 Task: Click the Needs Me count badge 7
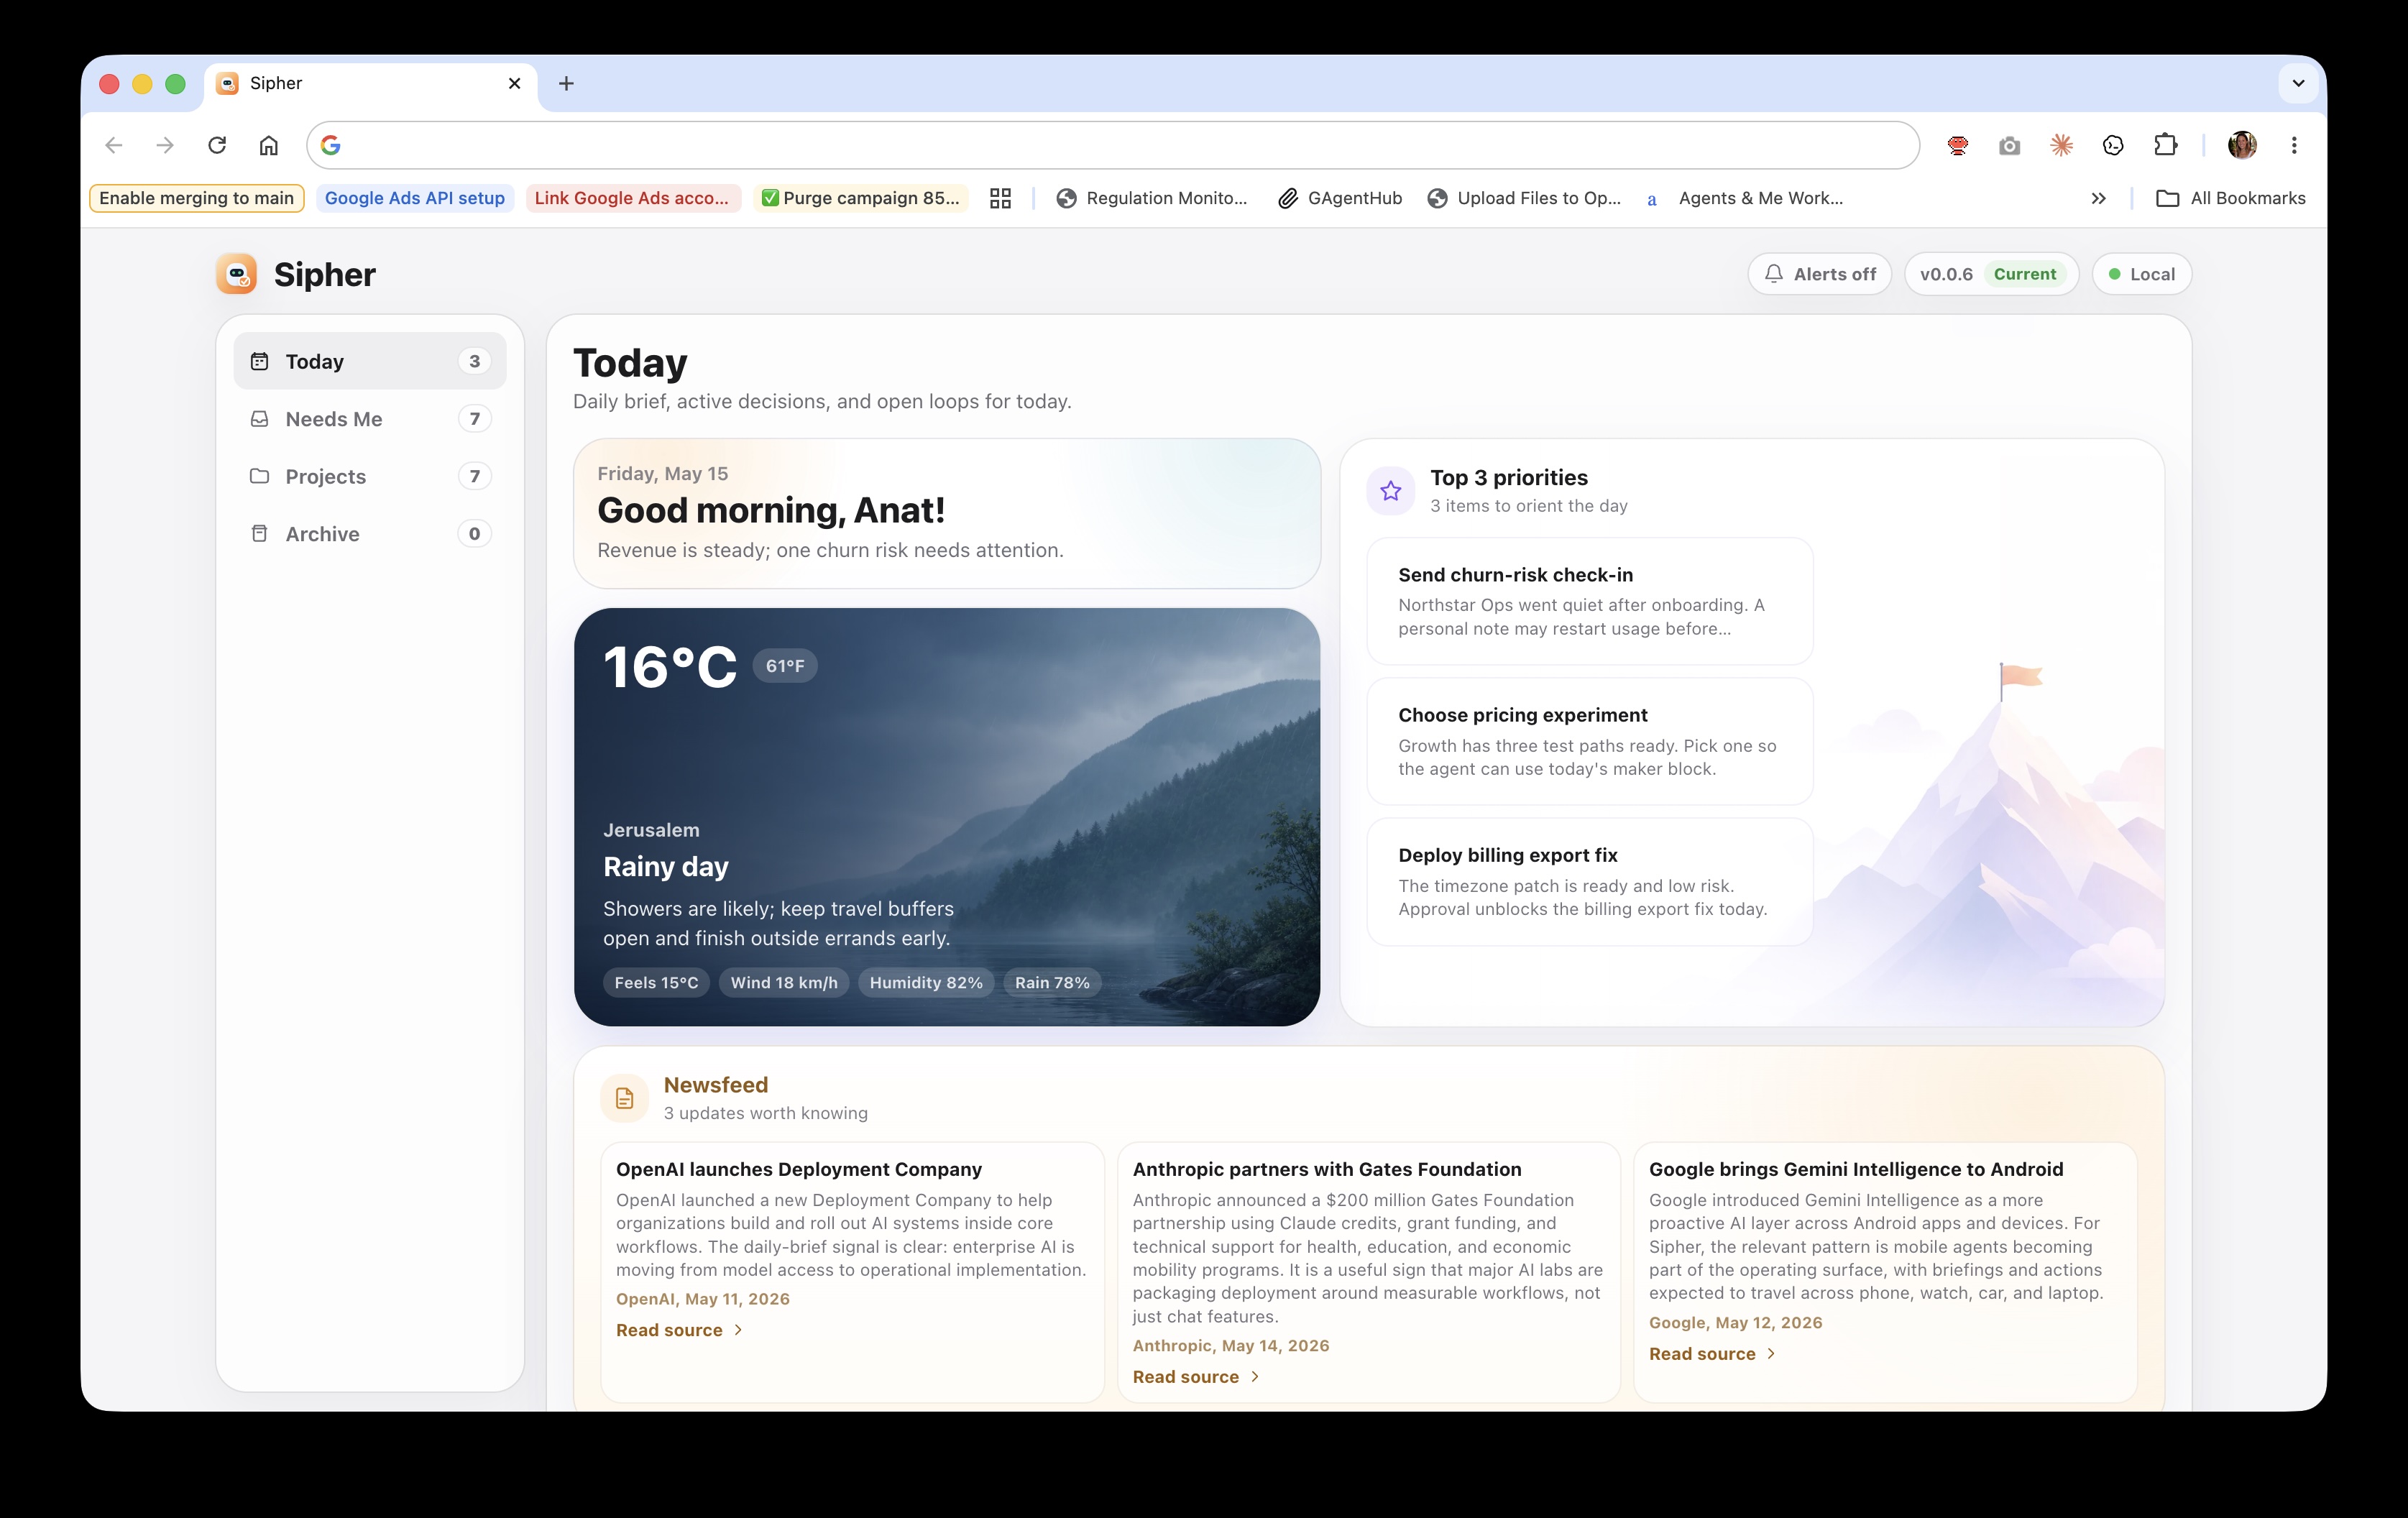point(475,419)
